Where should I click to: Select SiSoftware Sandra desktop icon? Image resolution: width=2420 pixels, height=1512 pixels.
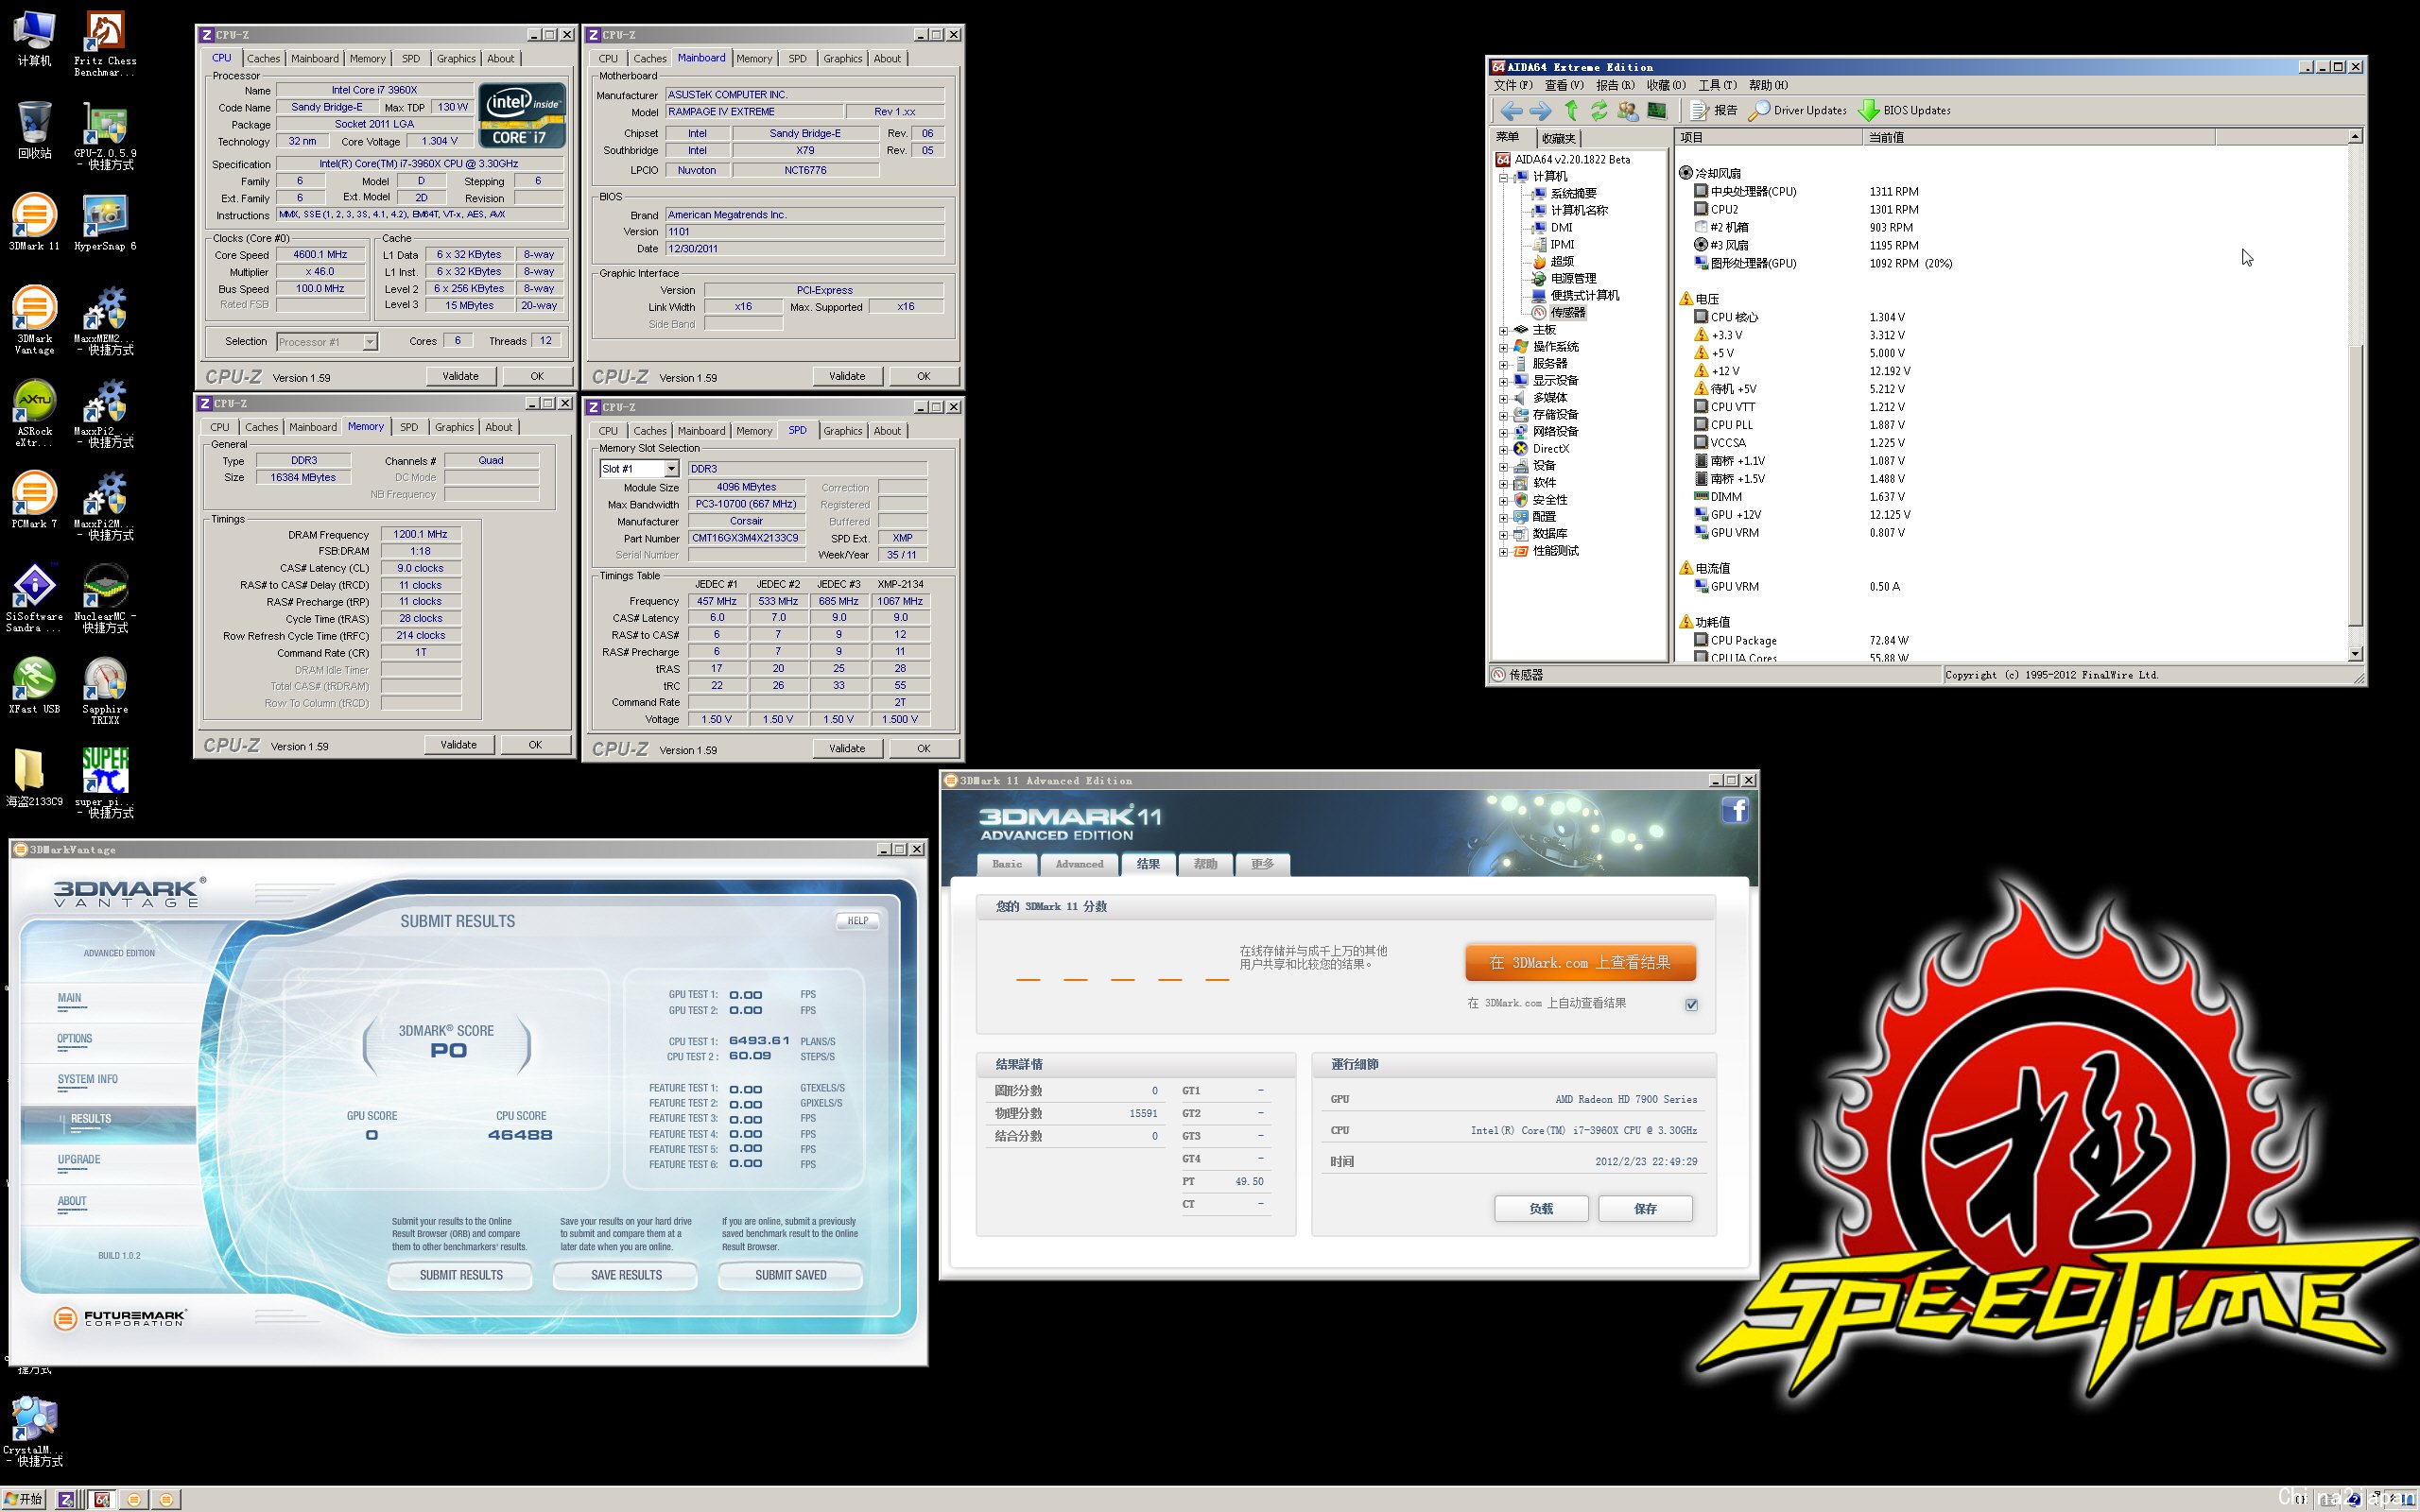pos(34,598)
